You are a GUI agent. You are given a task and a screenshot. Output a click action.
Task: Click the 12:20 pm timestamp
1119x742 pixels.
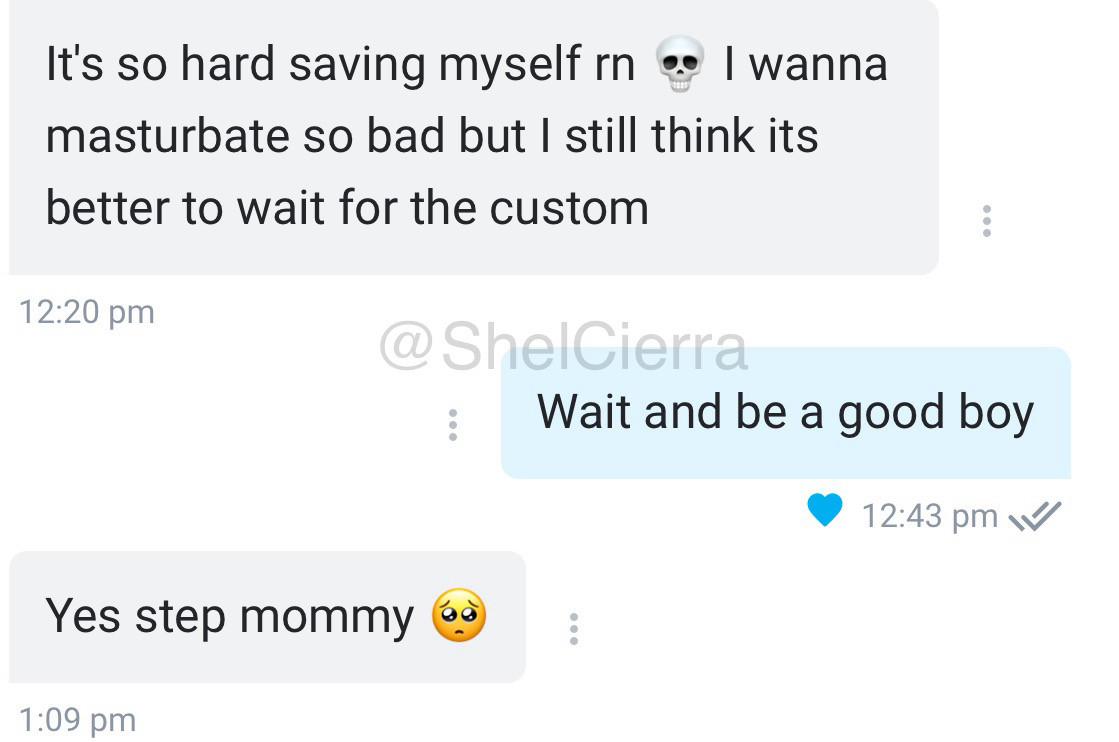[86, 312]
